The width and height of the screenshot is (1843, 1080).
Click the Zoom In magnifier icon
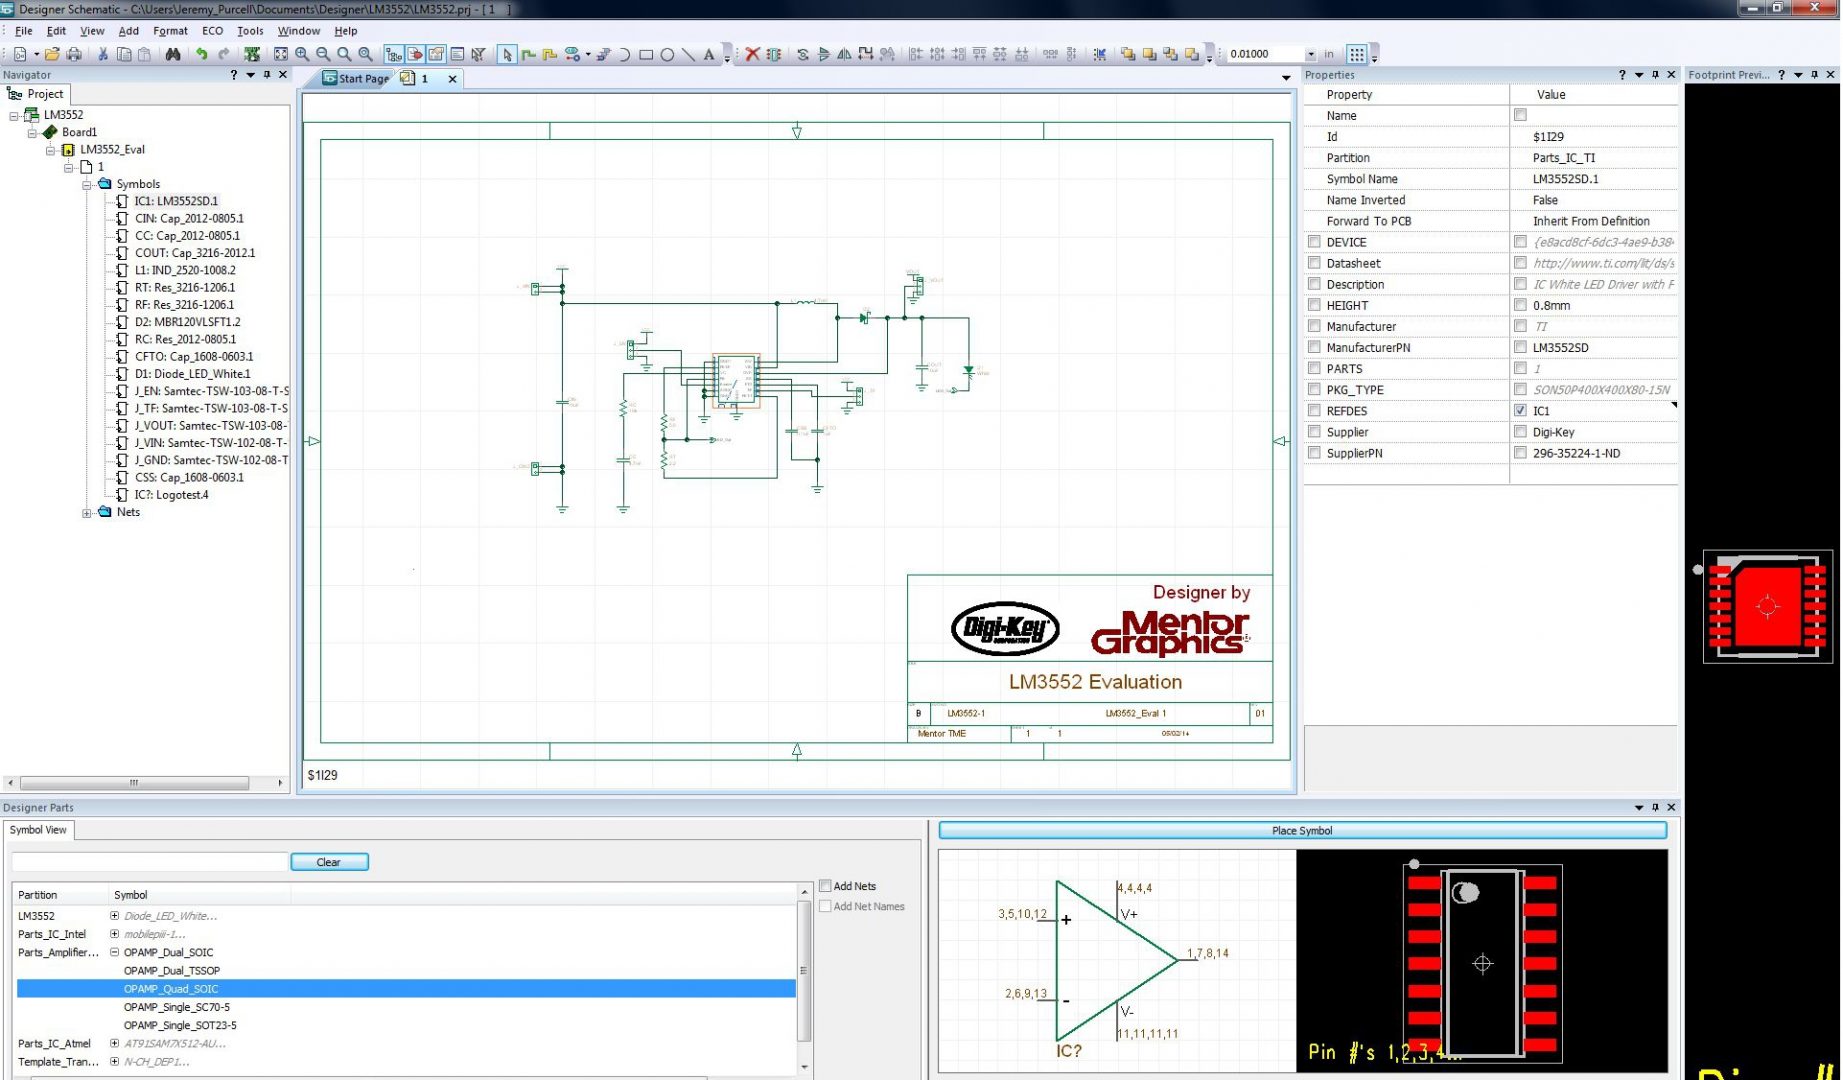pos(302,54)
